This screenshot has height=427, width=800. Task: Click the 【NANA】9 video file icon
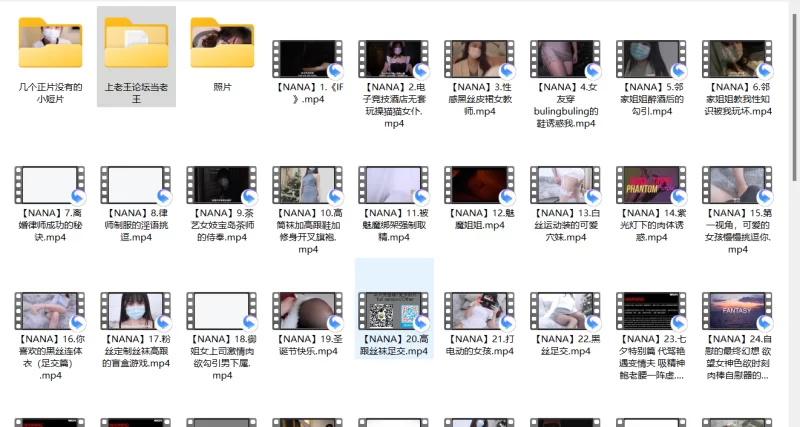click(222, 185)
